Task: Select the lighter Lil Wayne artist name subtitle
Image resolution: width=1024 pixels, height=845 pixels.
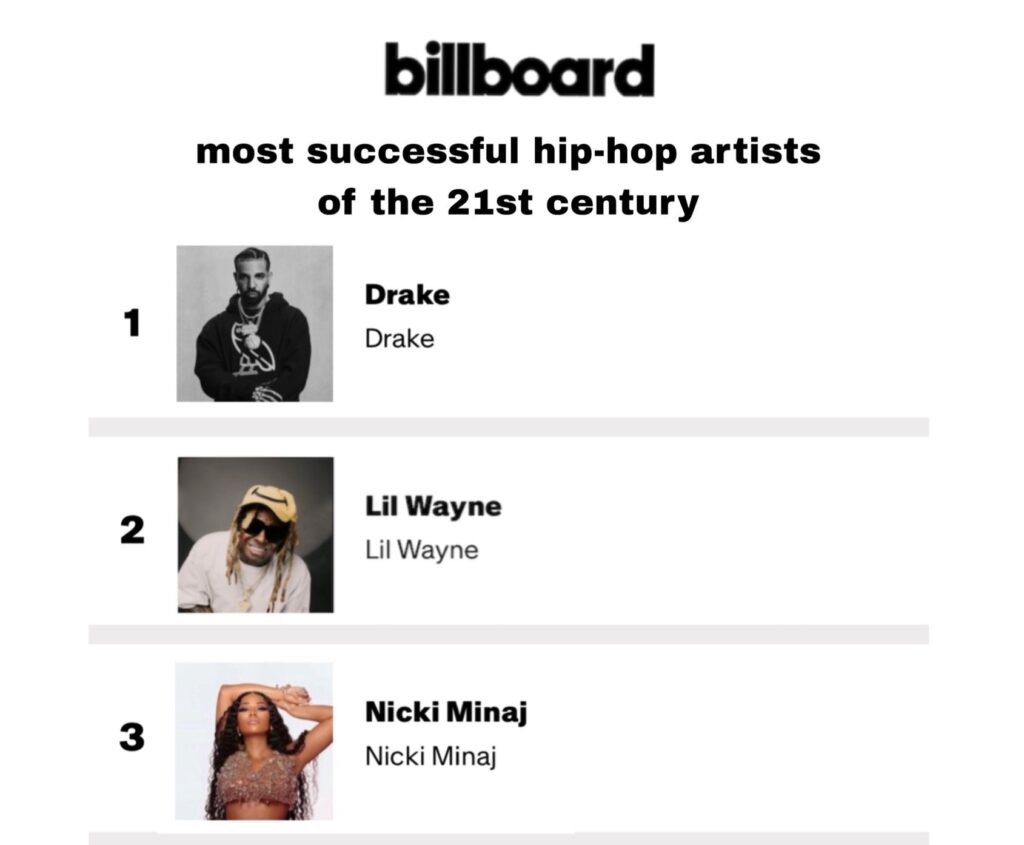Action: click(x=421, y=550)
